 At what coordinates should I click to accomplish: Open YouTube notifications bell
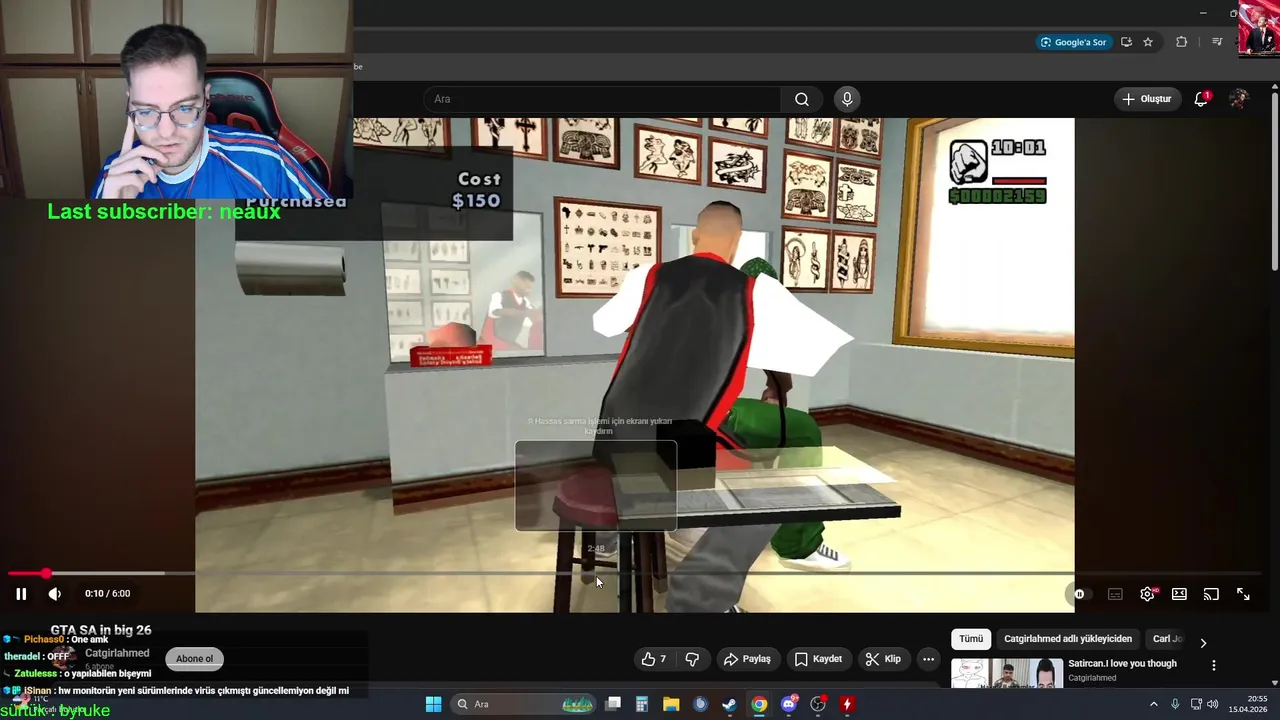click(1201, 99)
